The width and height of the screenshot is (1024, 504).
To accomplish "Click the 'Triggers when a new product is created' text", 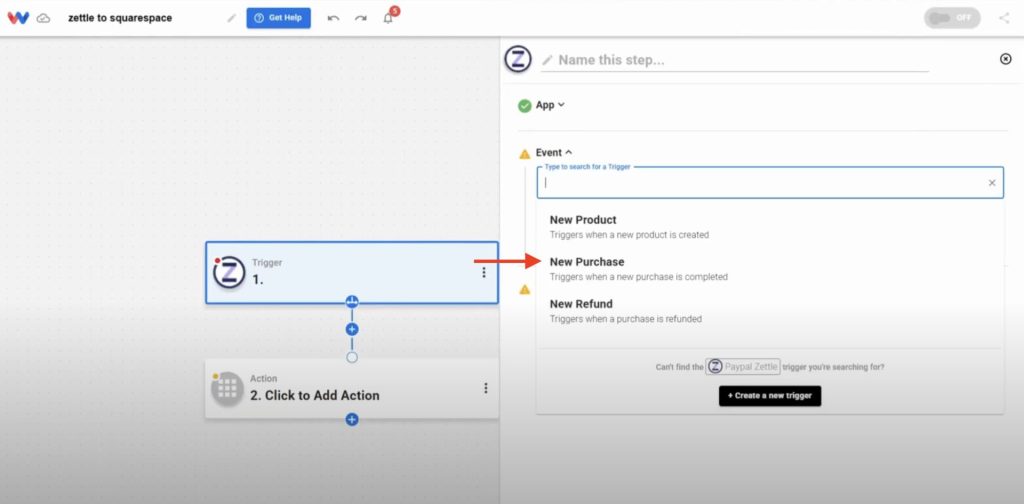I will coord(629,235).
